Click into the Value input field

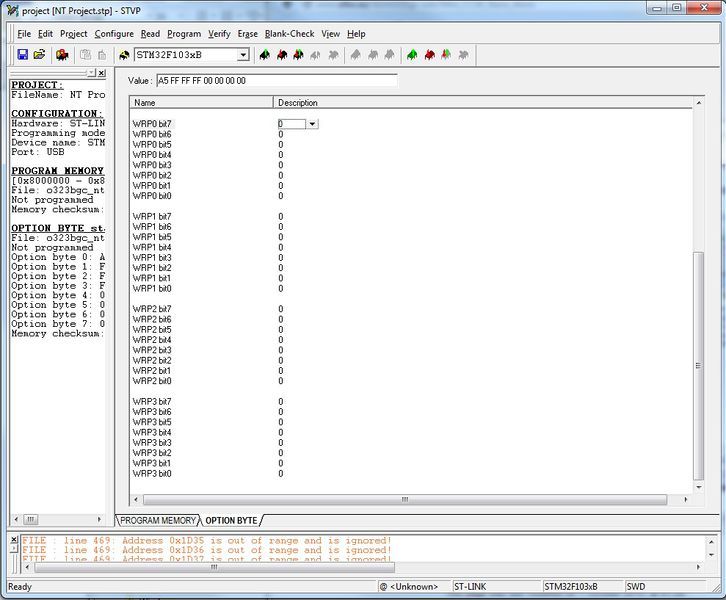click(x=276, y=80)
